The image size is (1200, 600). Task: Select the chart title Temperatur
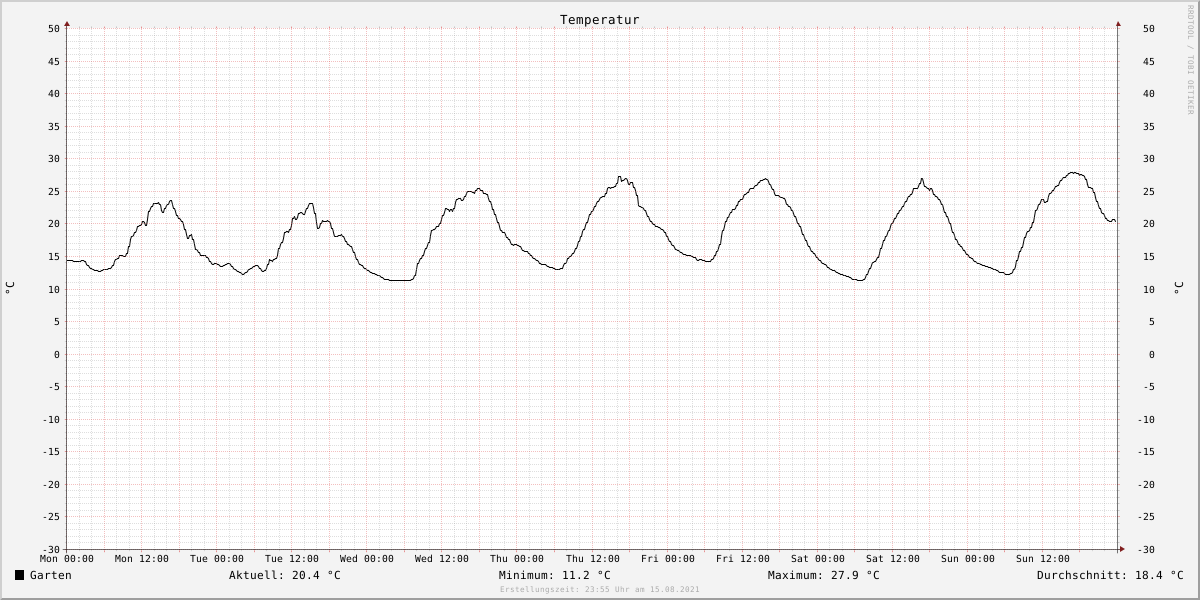tap(599, 20)
